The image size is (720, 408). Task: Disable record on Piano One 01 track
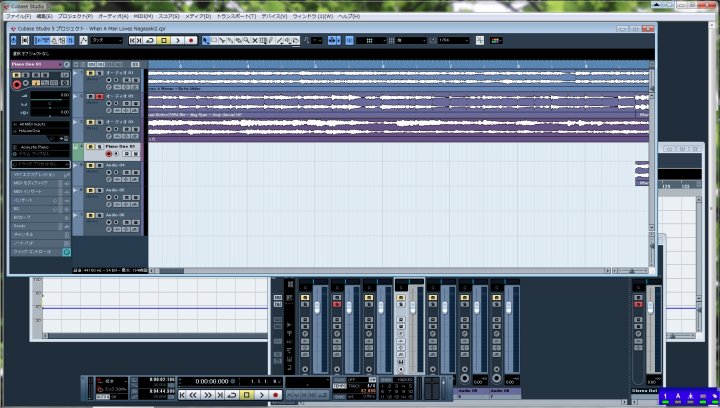109,154
